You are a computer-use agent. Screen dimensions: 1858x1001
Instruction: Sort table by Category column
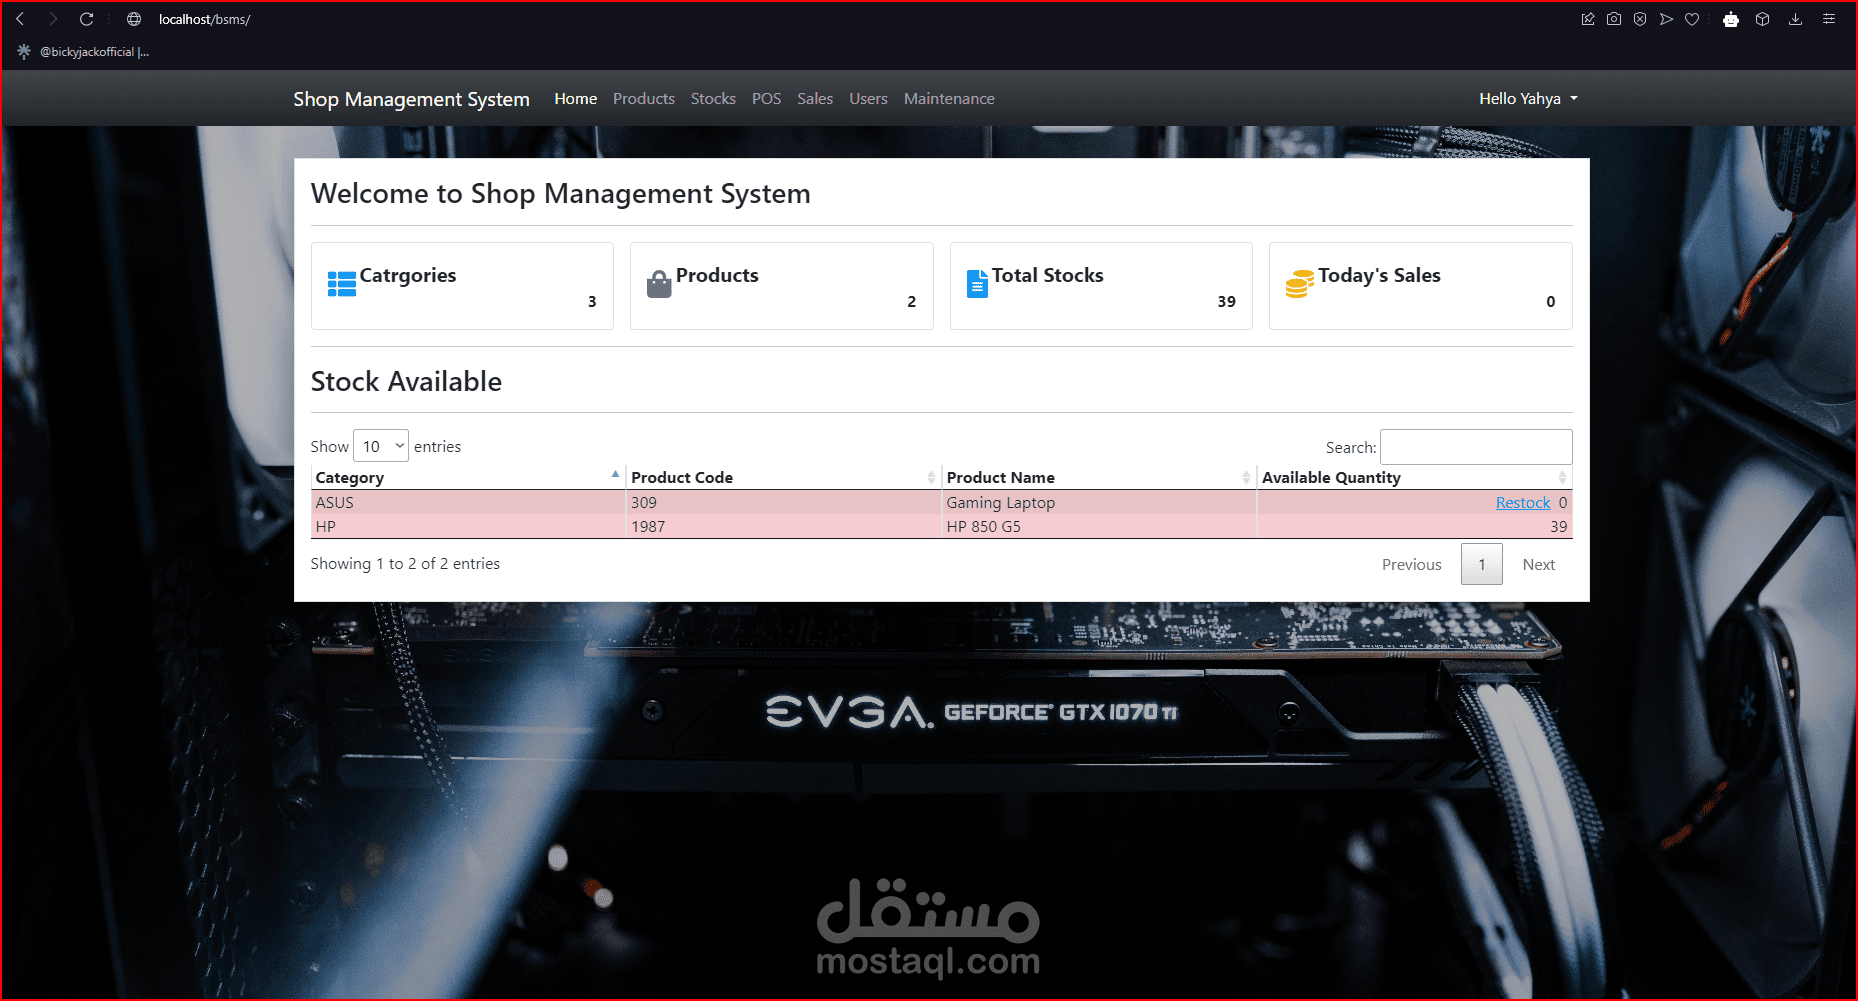click(x=467, y=477)
